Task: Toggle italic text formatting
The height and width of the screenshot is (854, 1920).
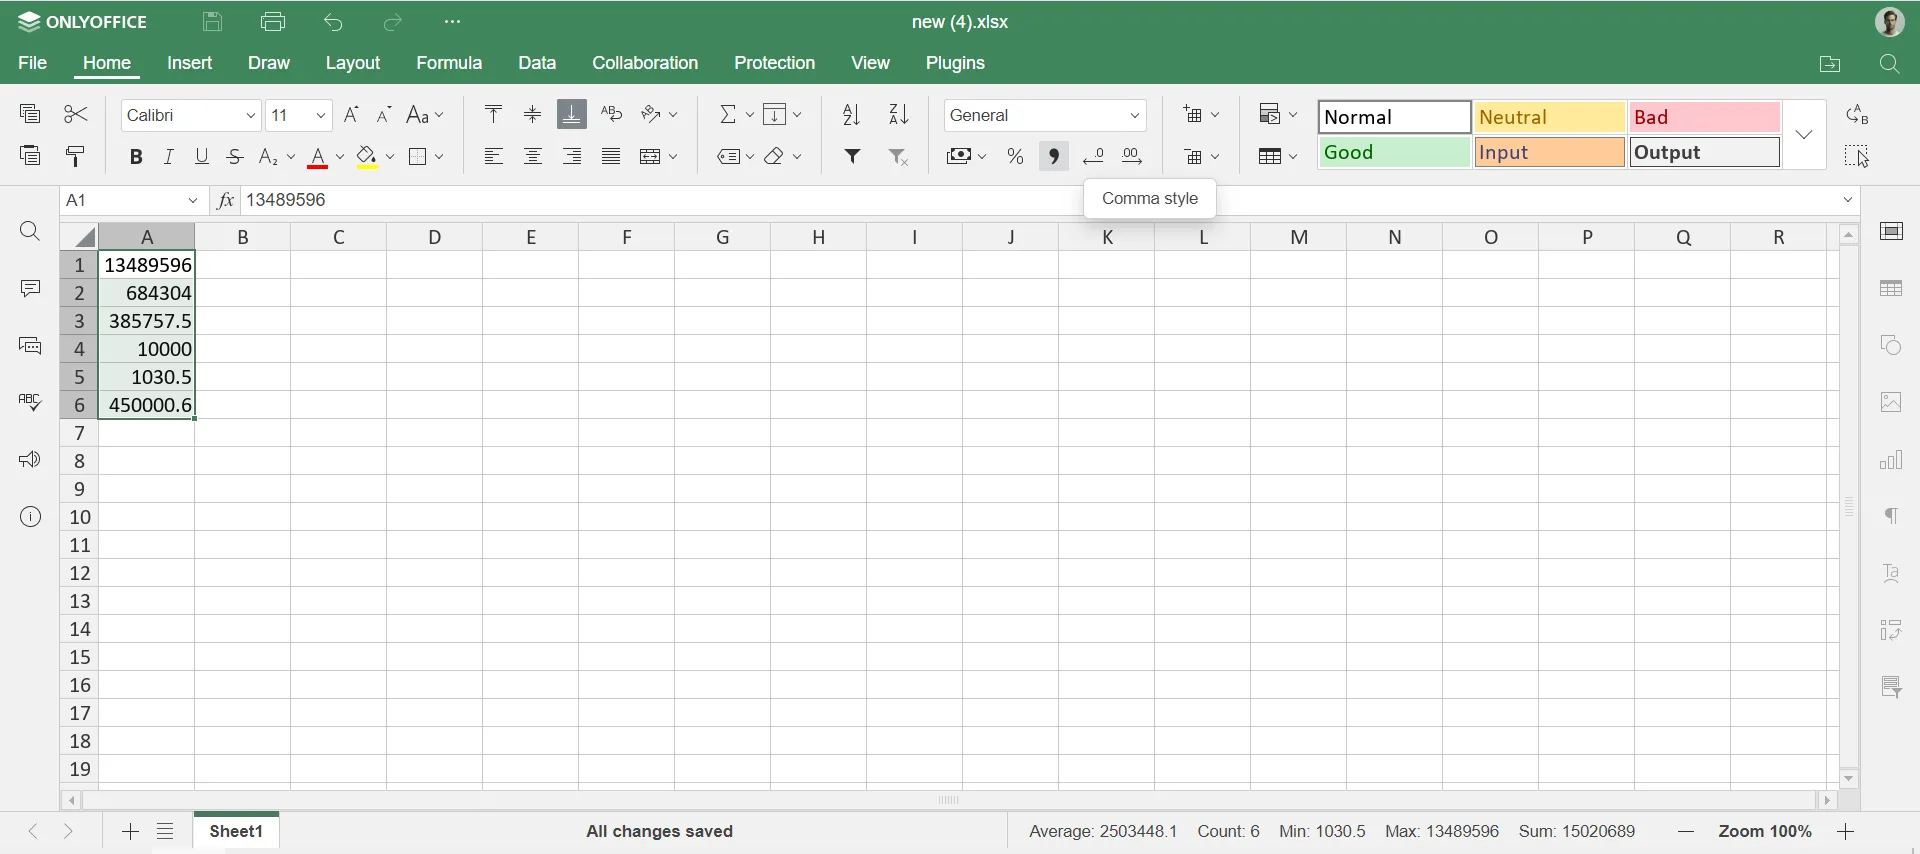Action: tap(169, 157)
